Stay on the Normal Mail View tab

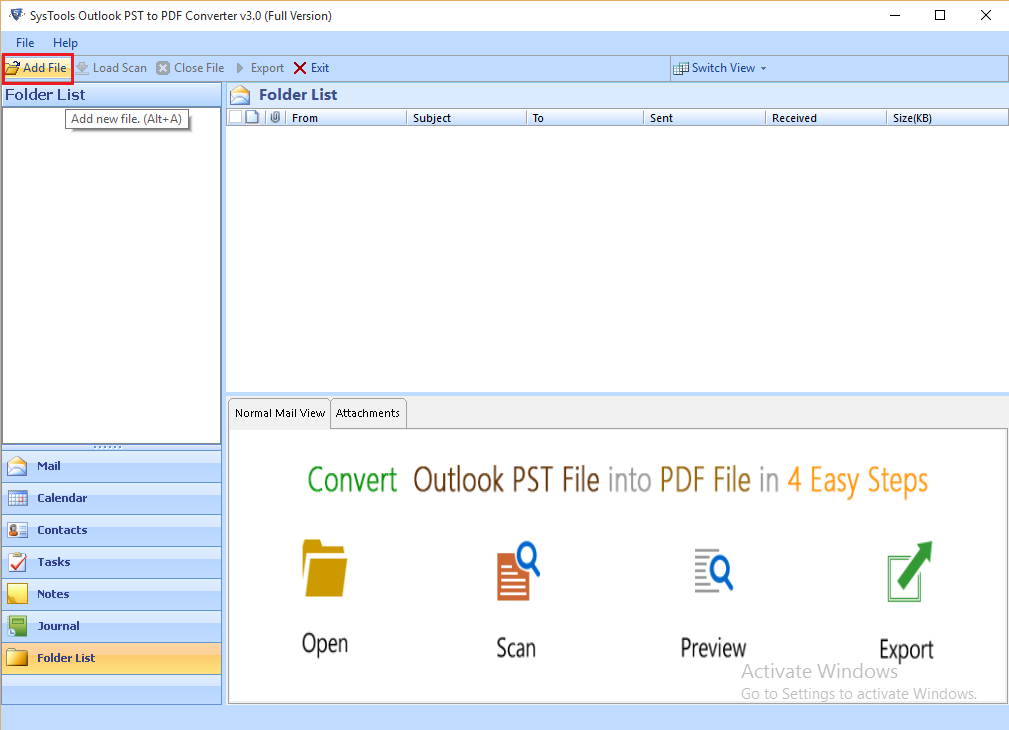pyautogui.click(x=279, y=413)
